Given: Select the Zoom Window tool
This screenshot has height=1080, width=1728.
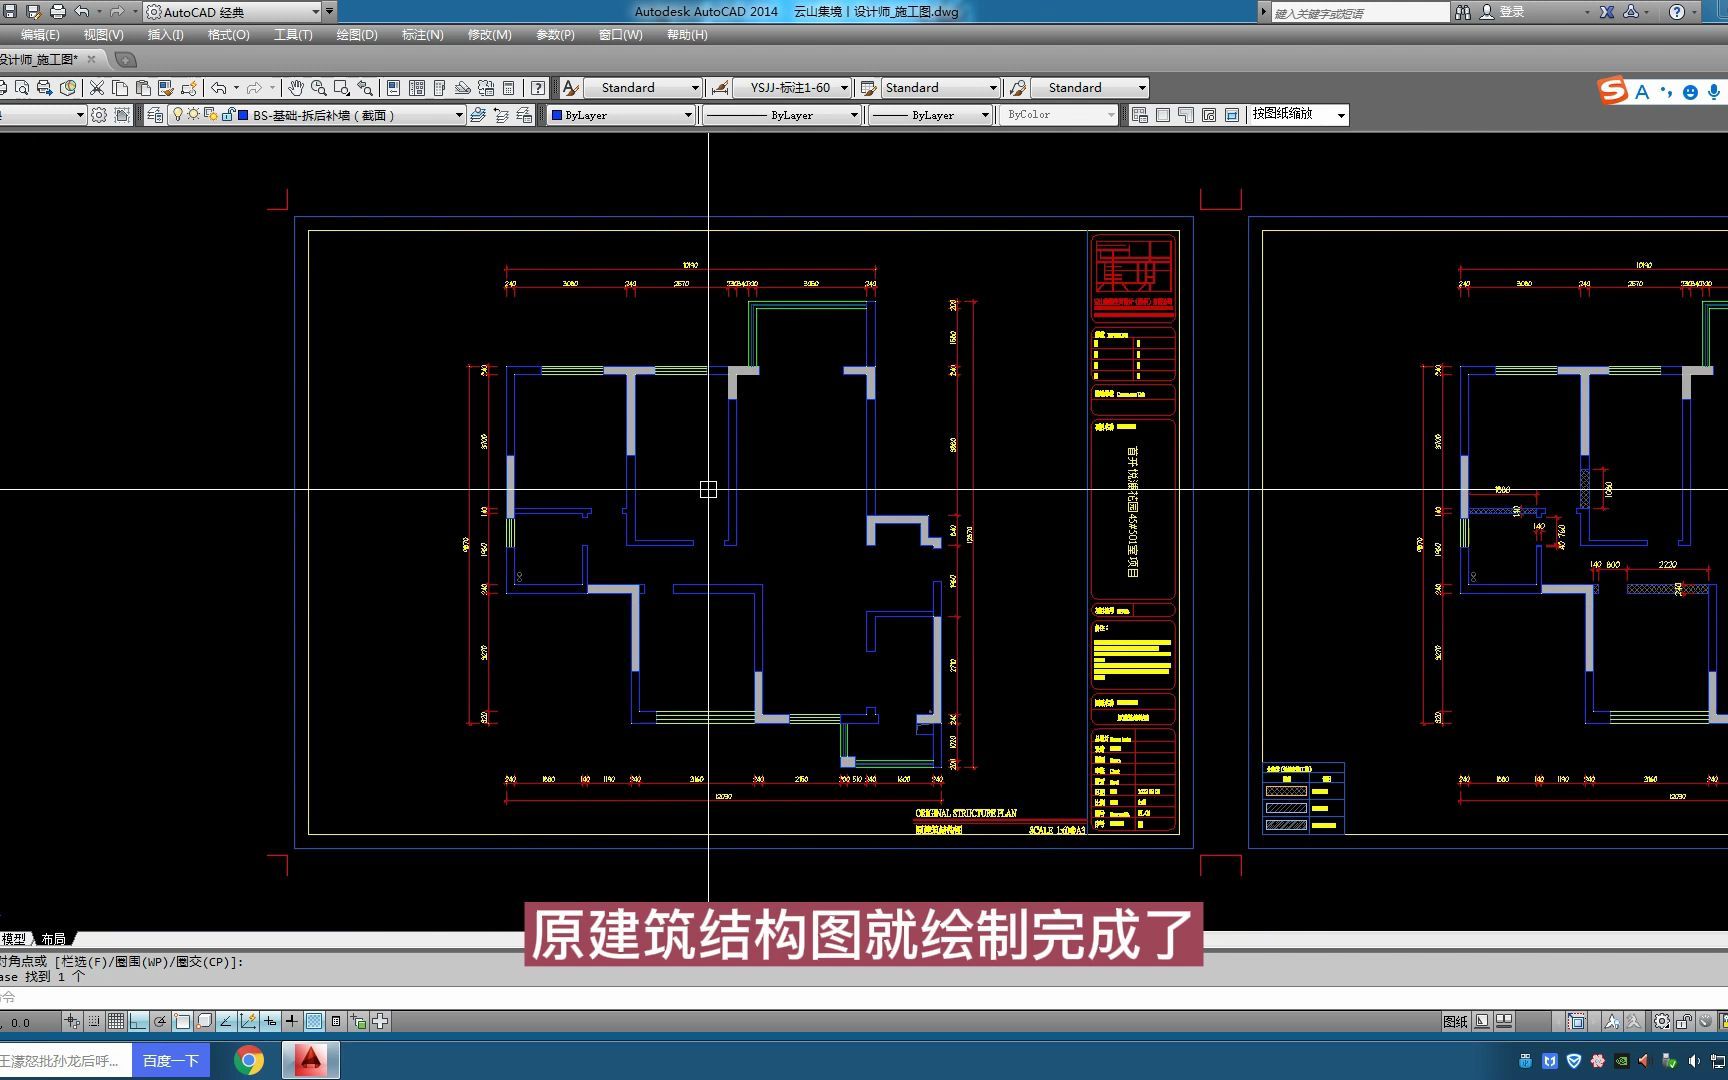Looking at the screenshot, I should 342,88.
